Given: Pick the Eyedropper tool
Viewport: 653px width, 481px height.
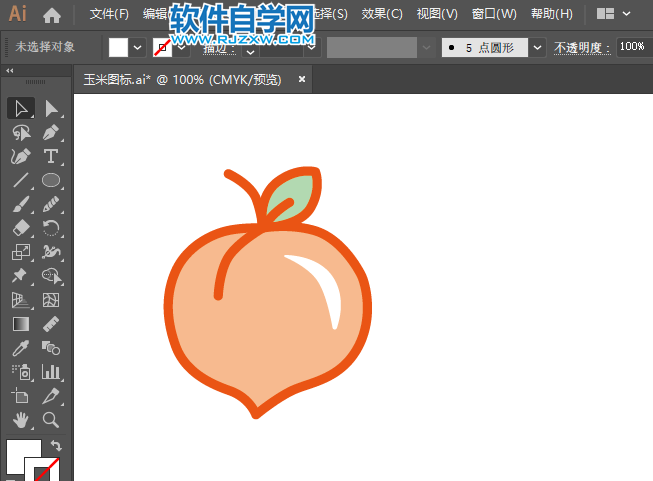Looking at the screenshot, I should [x=21, y=348].
